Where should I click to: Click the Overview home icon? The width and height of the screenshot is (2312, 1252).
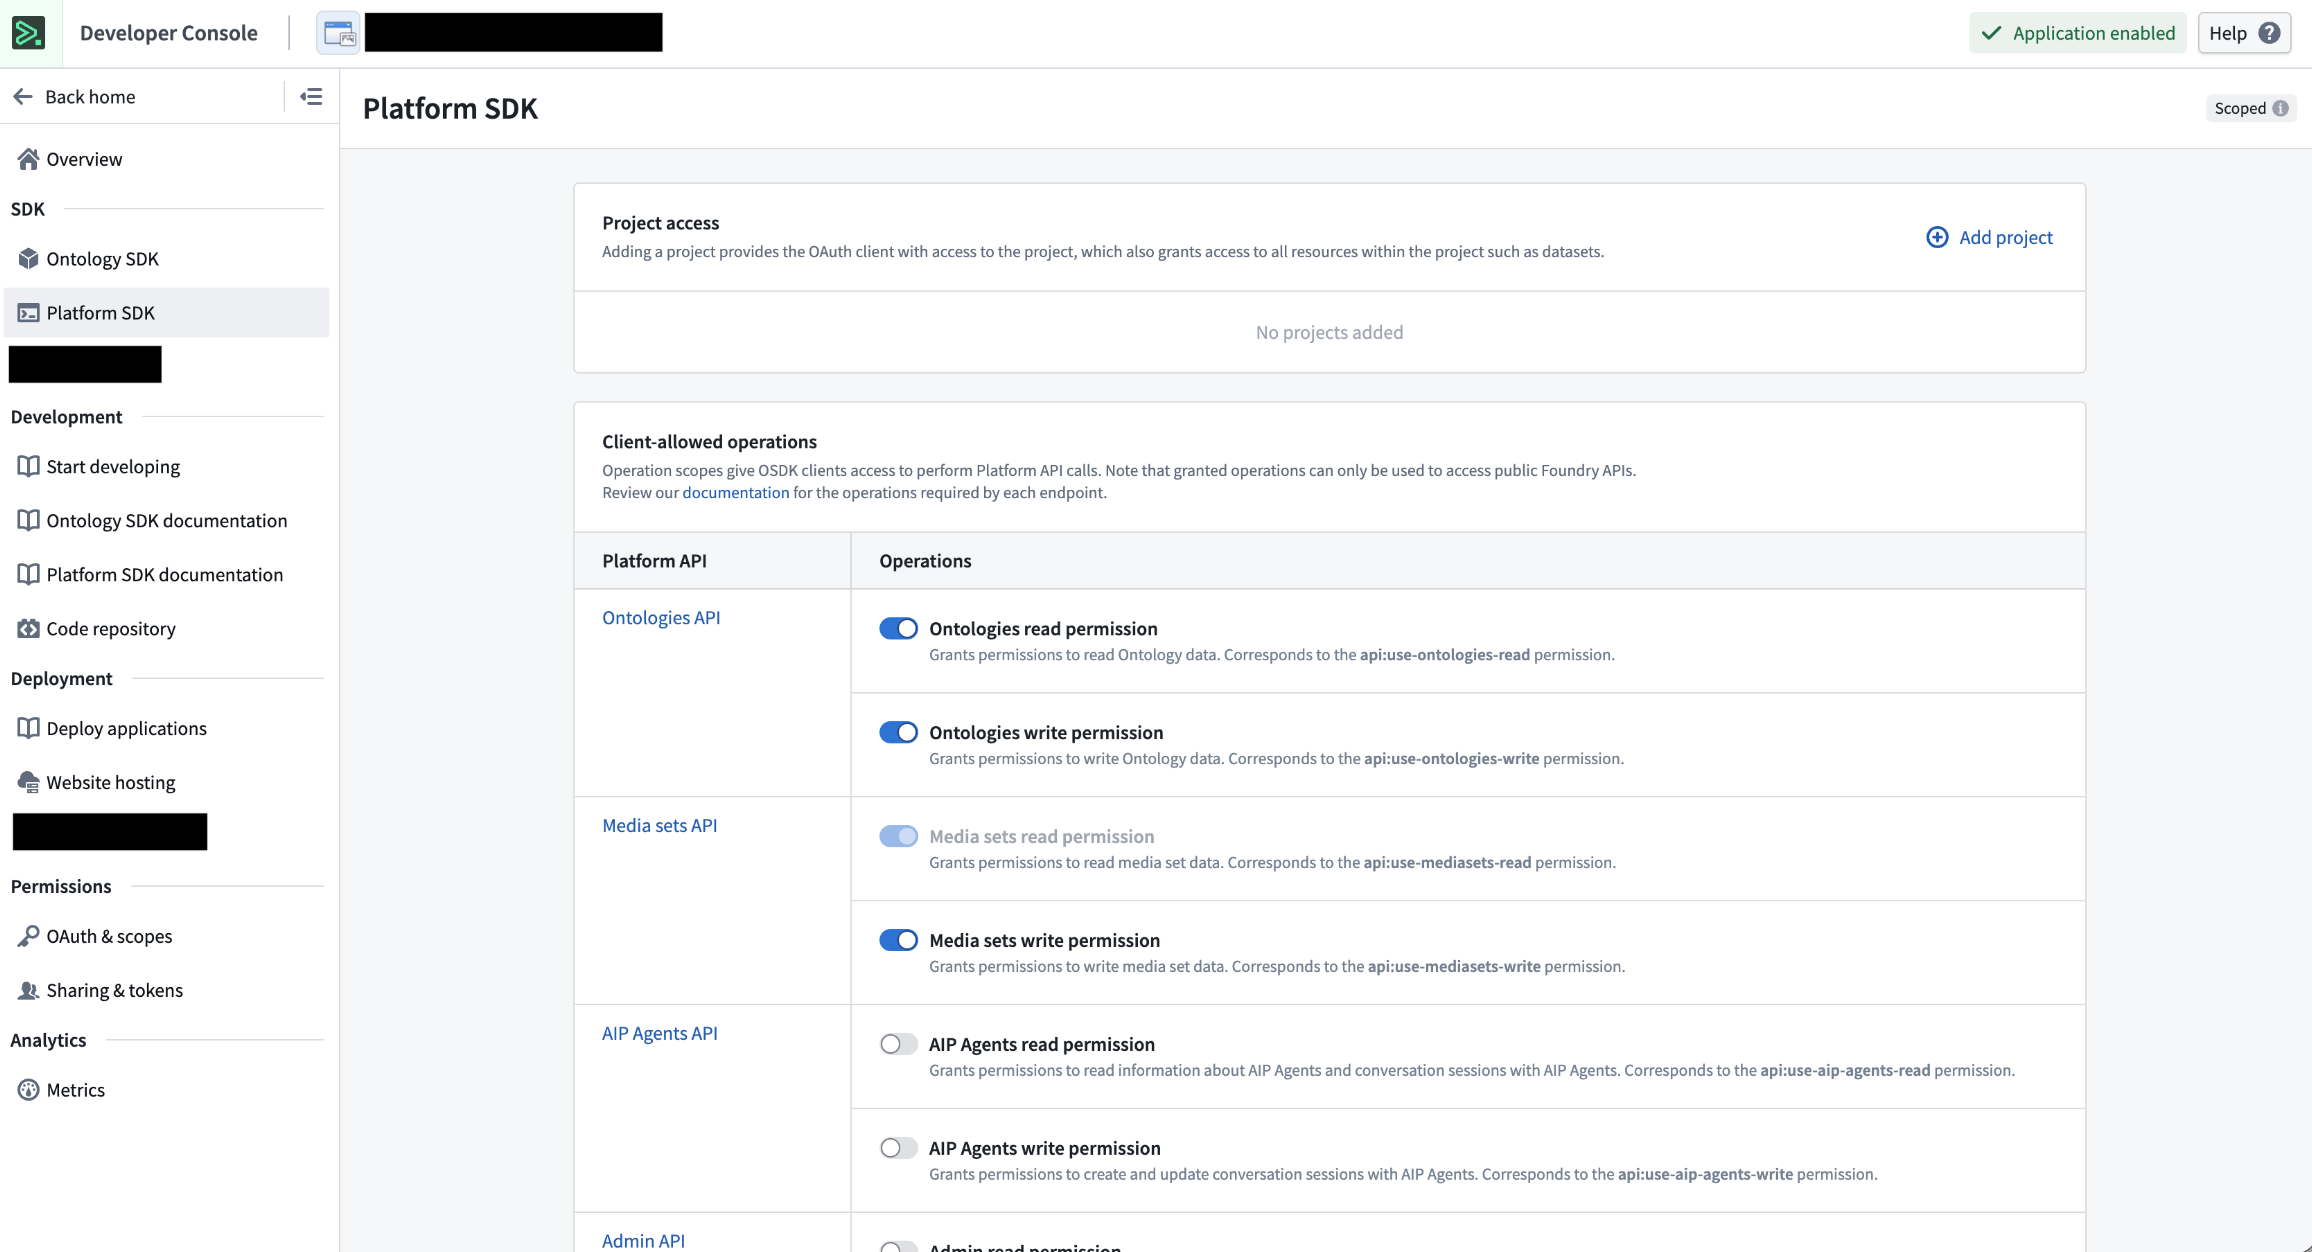(x=28, y=158)
